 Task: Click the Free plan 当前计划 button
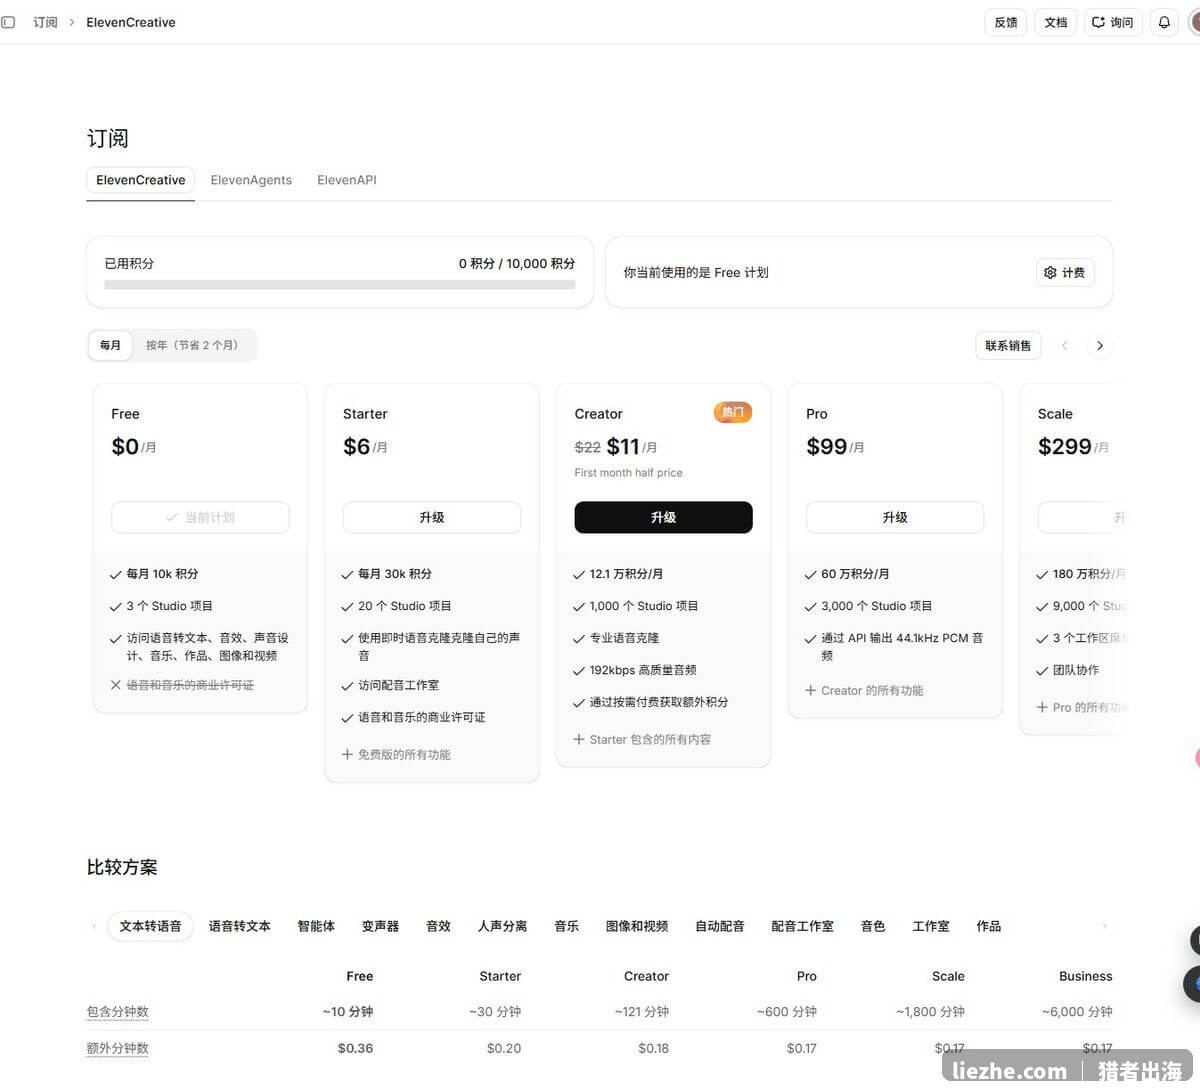pyautogui.click(x=200, y=517)
